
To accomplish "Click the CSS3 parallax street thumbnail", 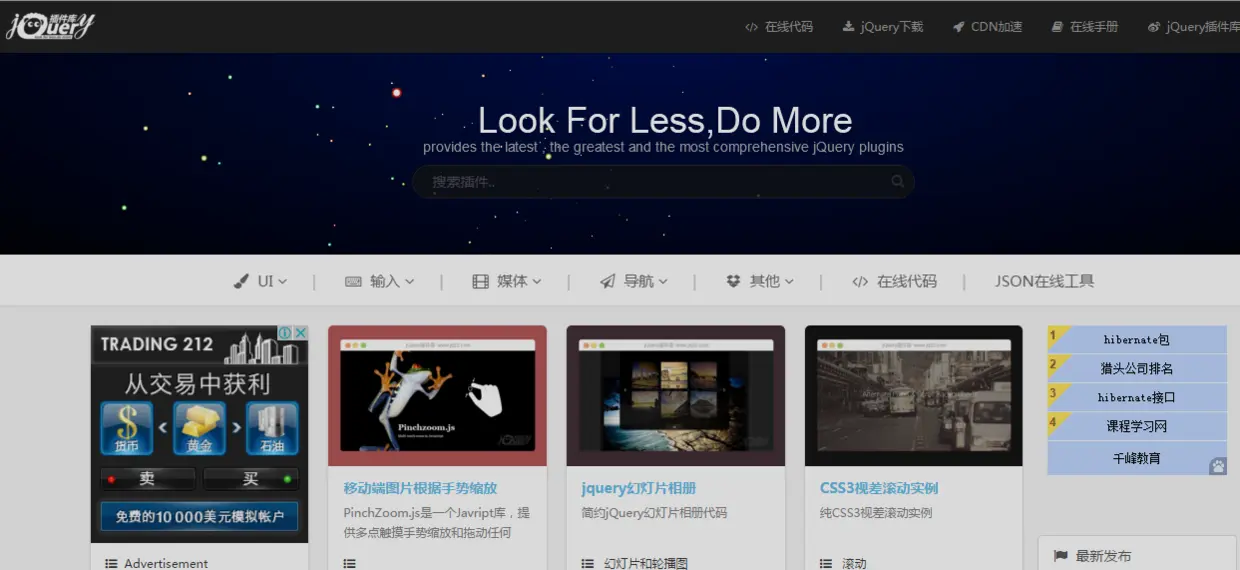I will 913,396.
